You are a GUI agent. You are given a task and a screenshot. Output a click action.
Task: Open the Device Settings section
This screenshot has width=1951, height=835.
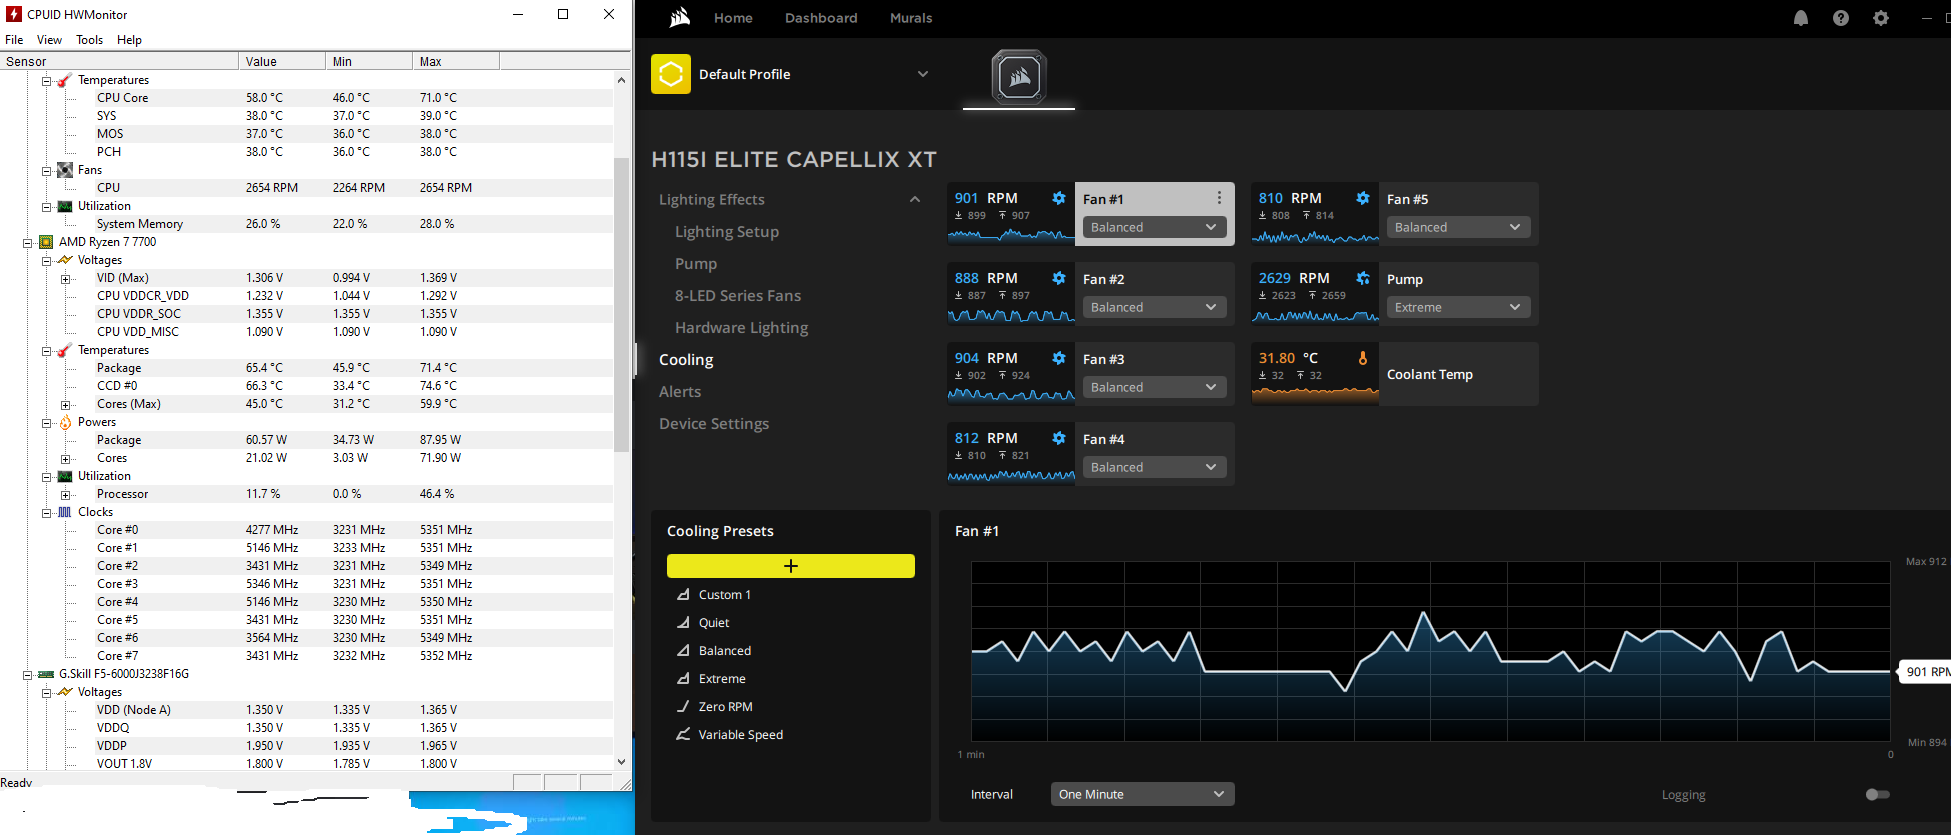pos(714,424)
